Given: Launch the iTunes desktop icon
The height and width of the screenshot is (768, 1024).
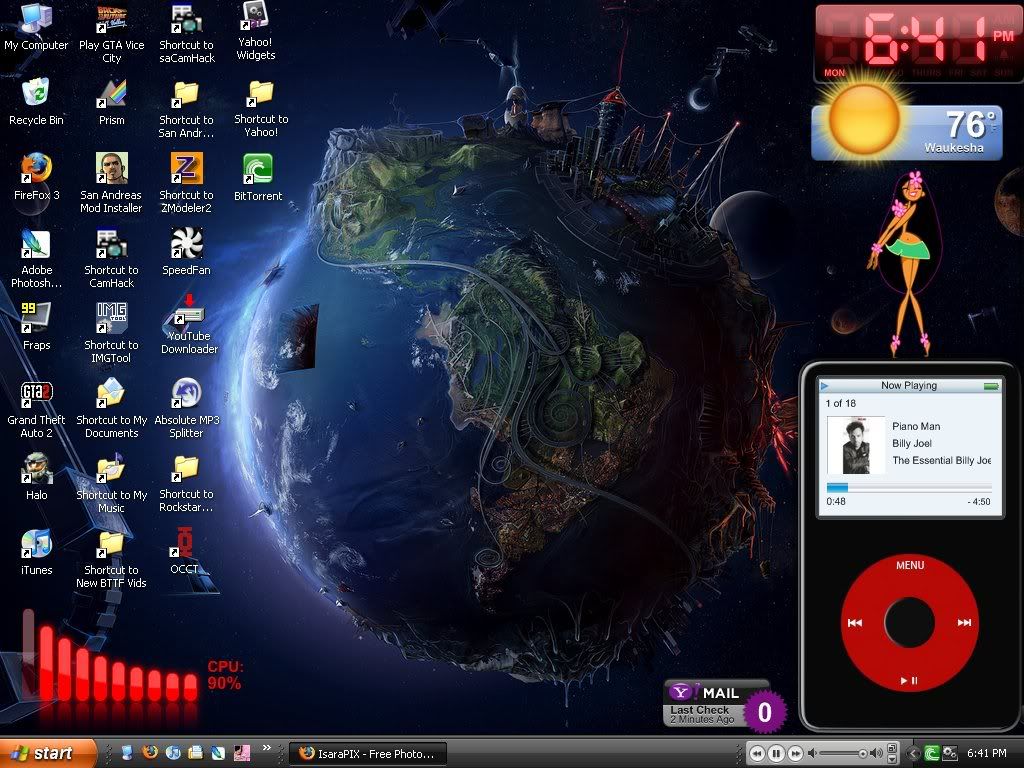Looking at the screenshot, I should point(36,545).
